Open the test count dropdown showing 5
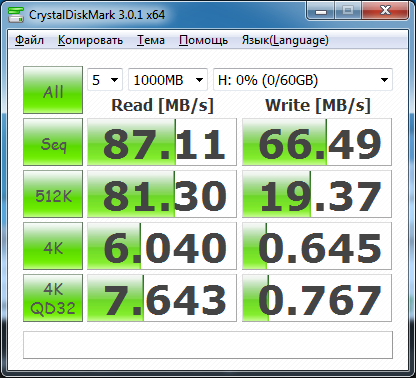The image size is (416, 378). click(x=105, y=80)
